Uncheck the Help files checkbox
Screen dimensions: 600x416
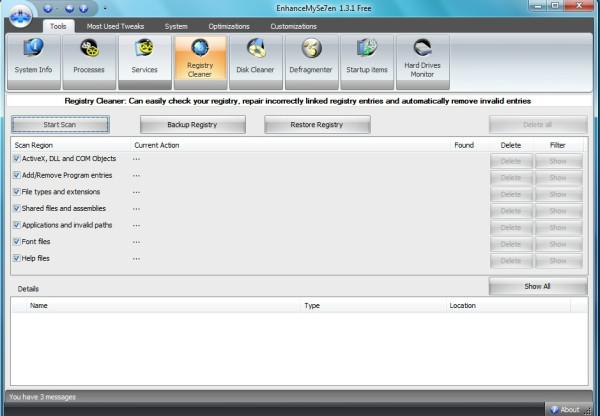pos(17,259)
